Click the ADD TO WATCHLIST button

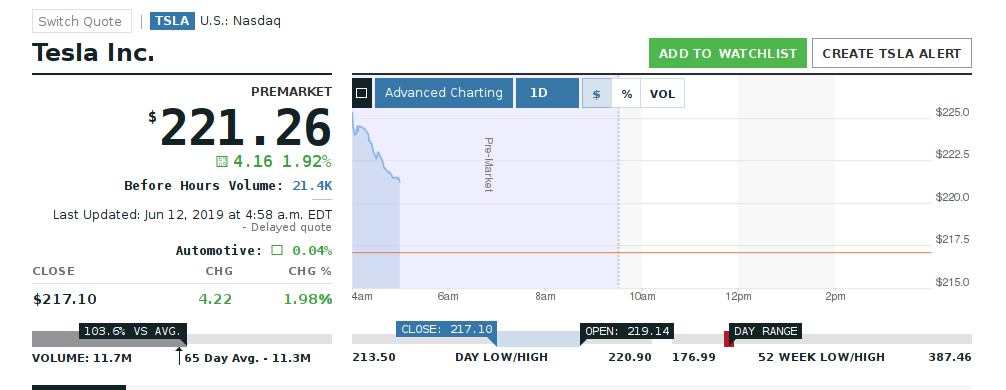[728, 53]
